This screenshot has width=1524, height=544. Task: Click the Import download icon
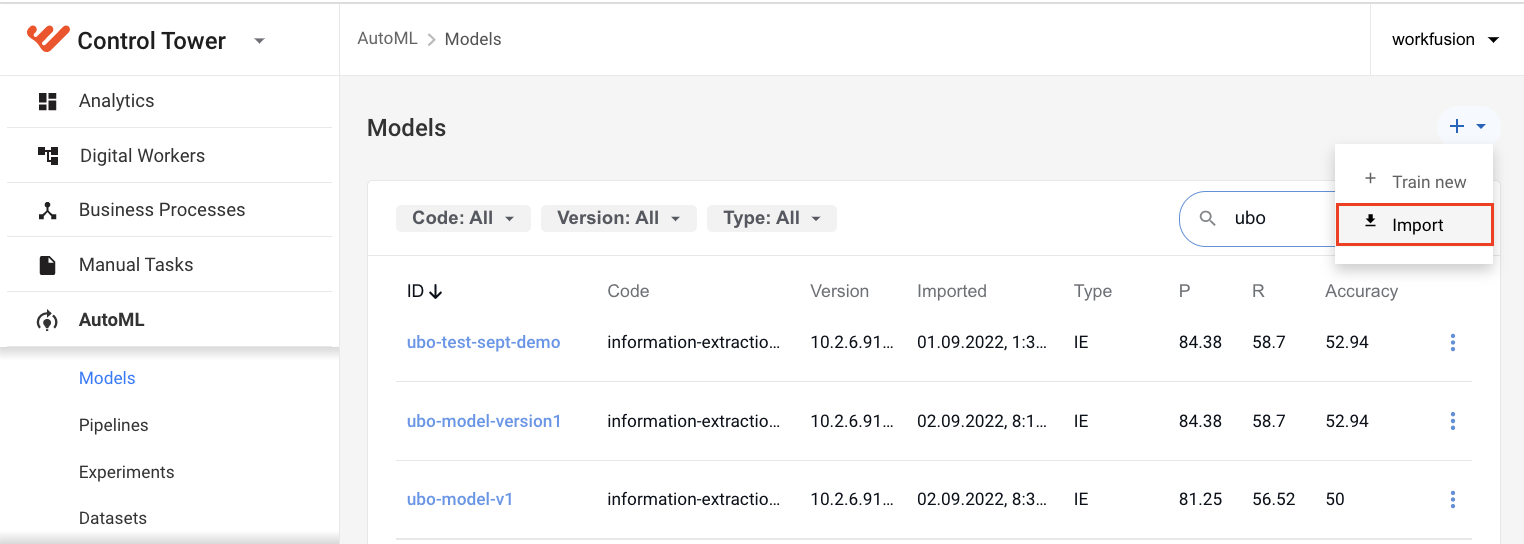point(1371,222)
